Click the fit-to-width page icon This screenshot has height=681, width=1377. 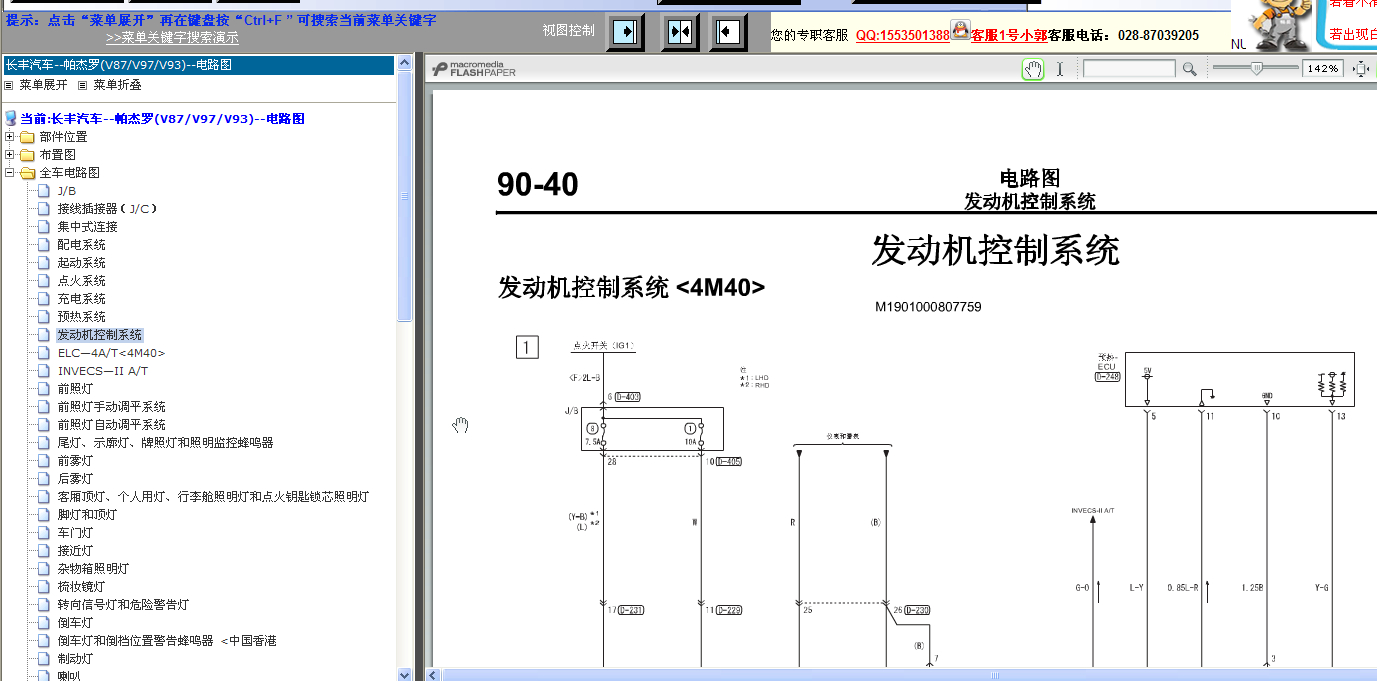coord(1361,69)
